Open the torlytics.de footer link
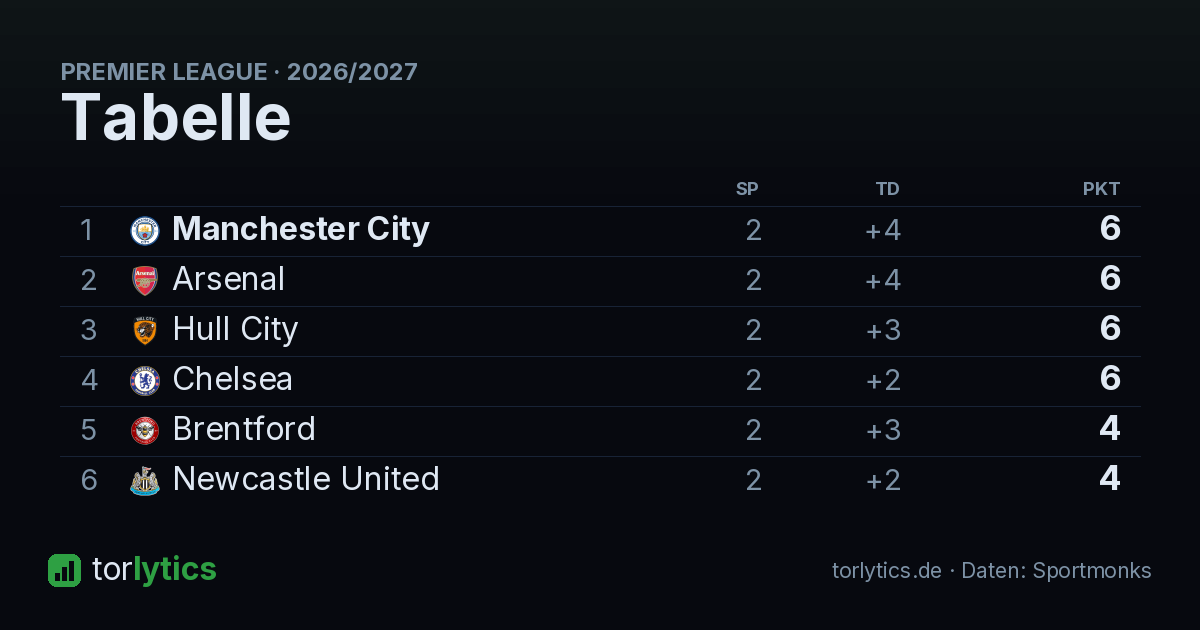The width and height of the screenshot is (1200, 630). tap(887, 571)
